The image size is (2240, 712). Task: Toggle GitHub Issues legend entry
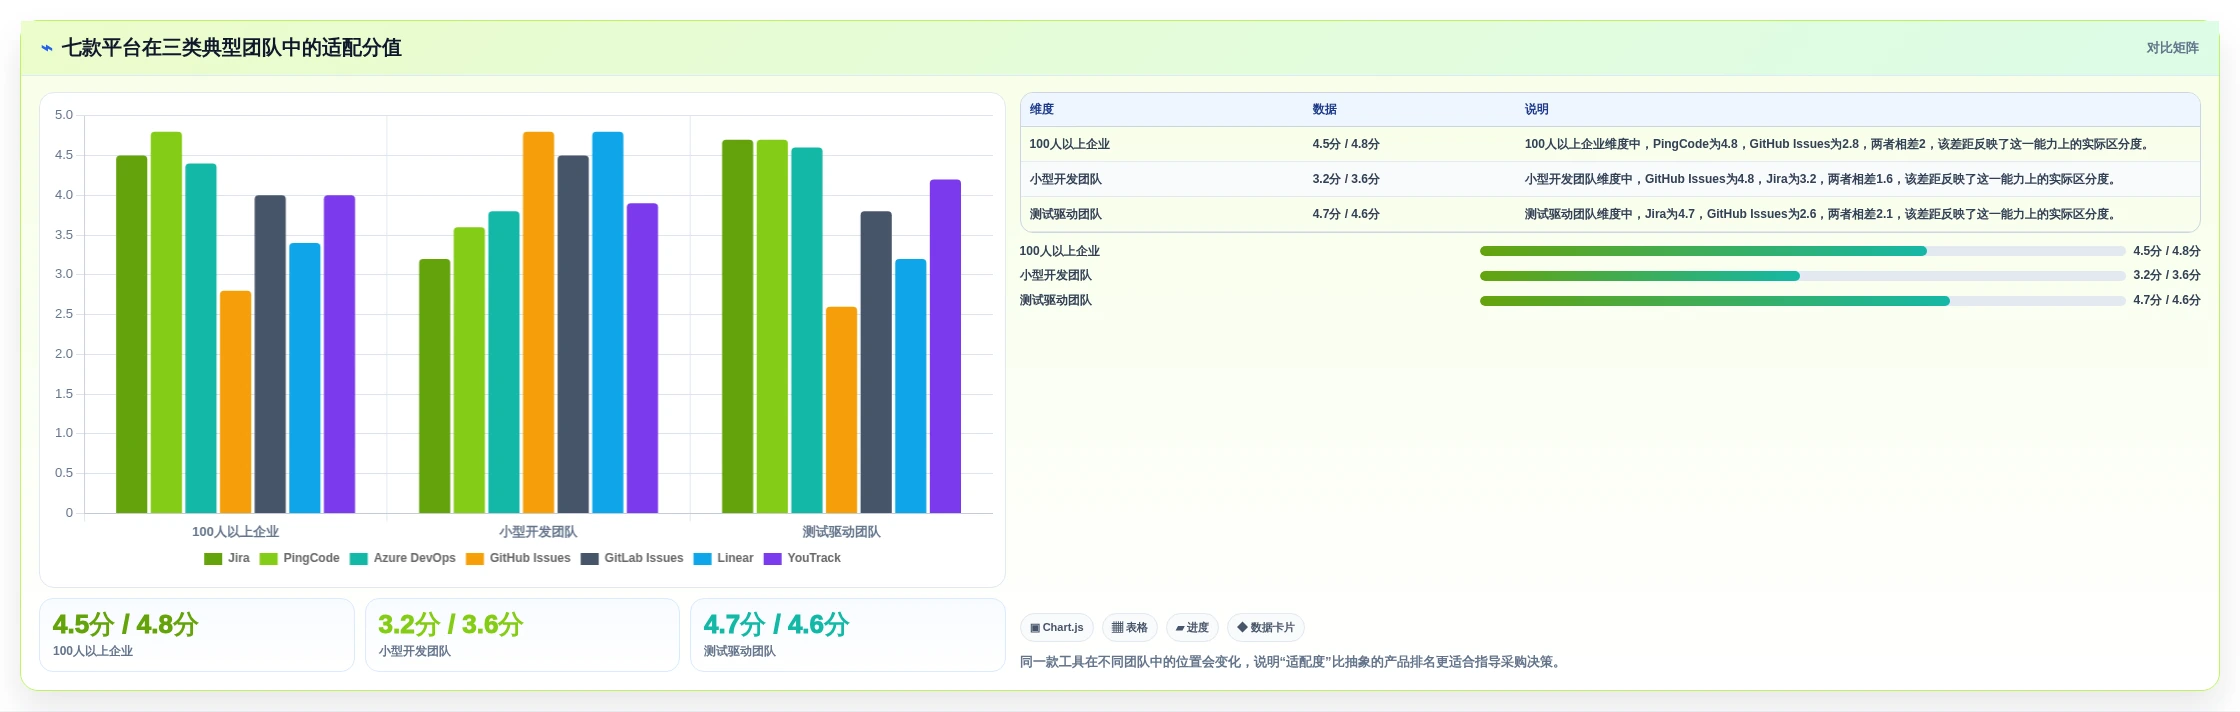tap(518, 559)
